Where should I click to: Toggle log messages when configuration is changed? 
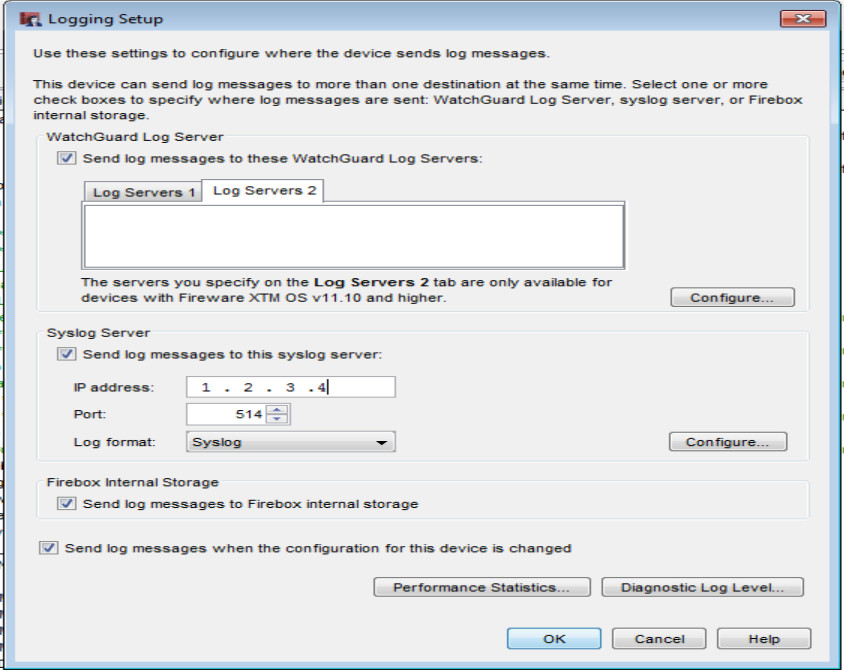click(x=48, y=548)
